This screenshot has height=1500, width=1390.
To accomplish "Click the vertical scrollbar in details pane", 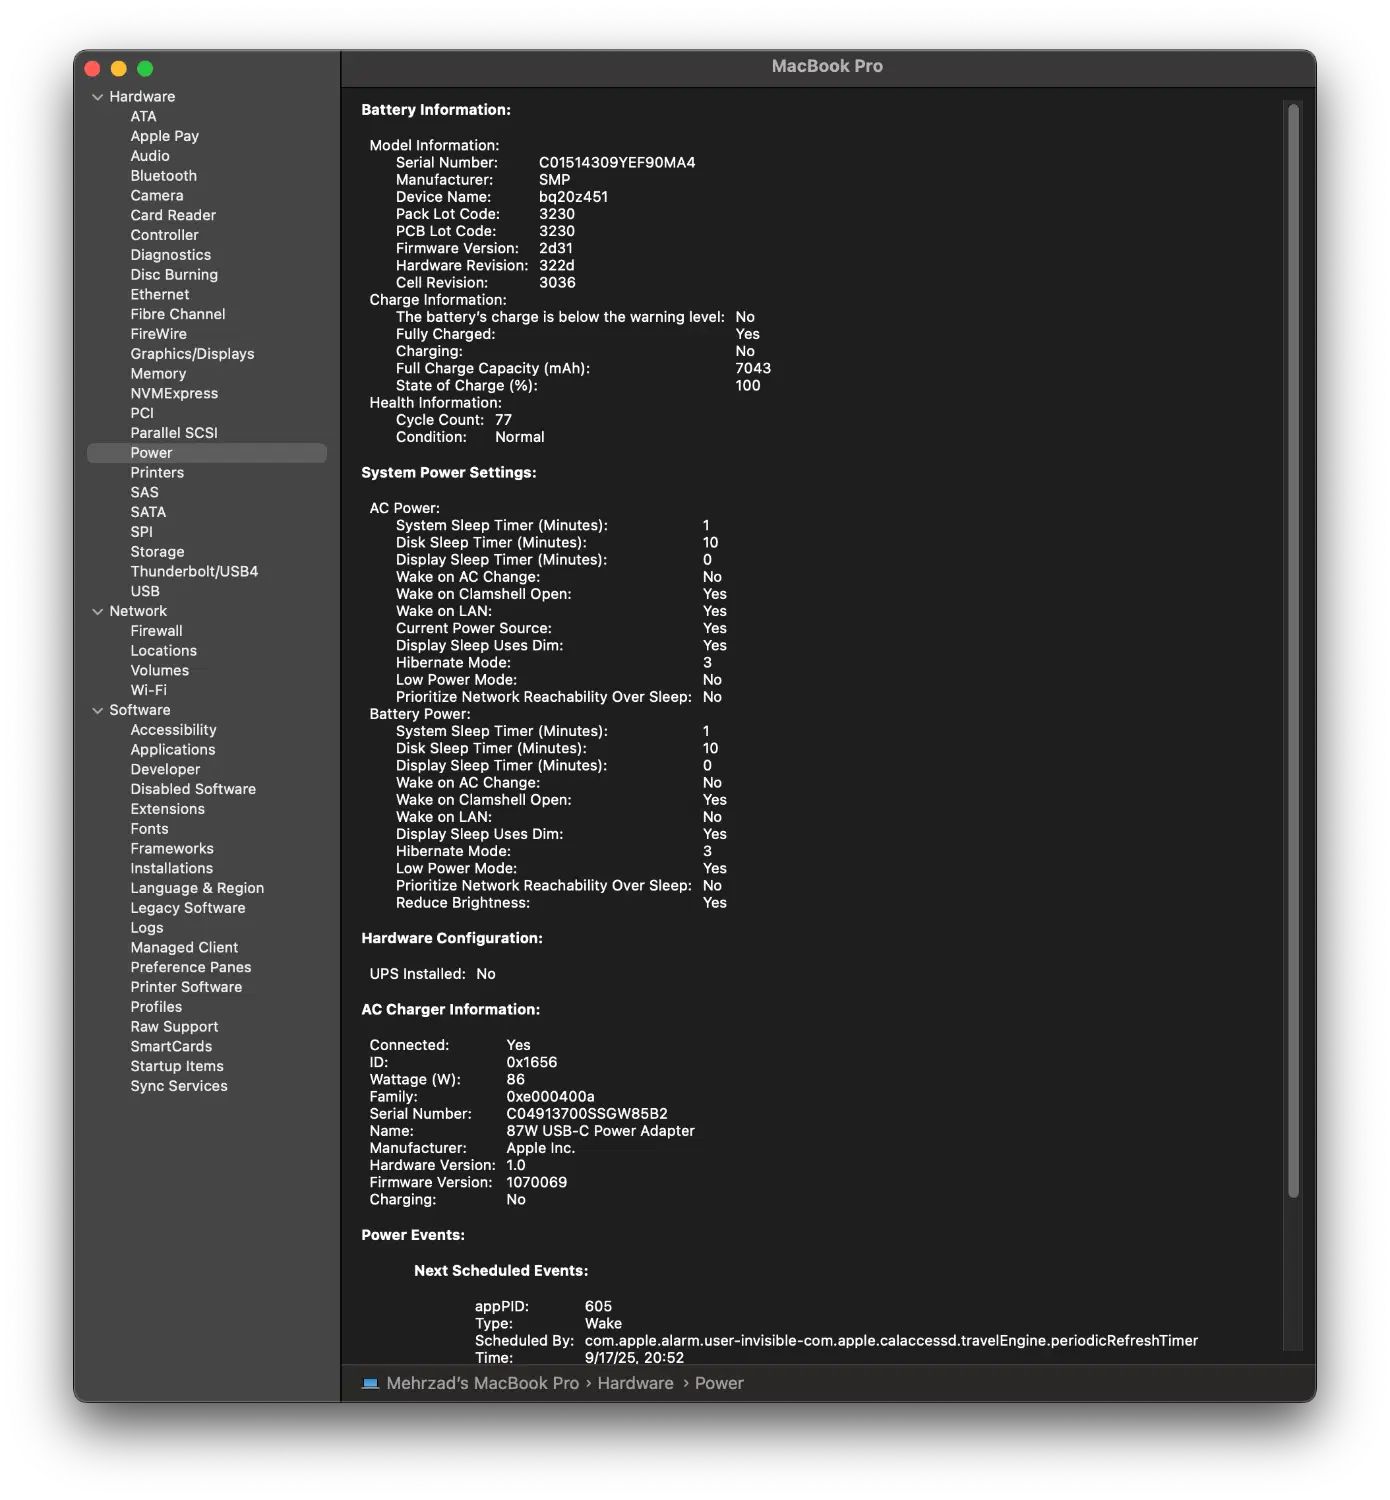I will pyautogui.click(x=1293, y=650).
